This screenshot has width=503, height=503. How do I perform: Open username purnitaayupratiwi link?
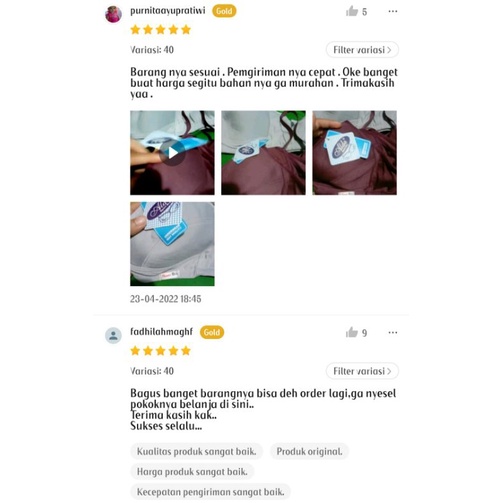coord(168,11)
